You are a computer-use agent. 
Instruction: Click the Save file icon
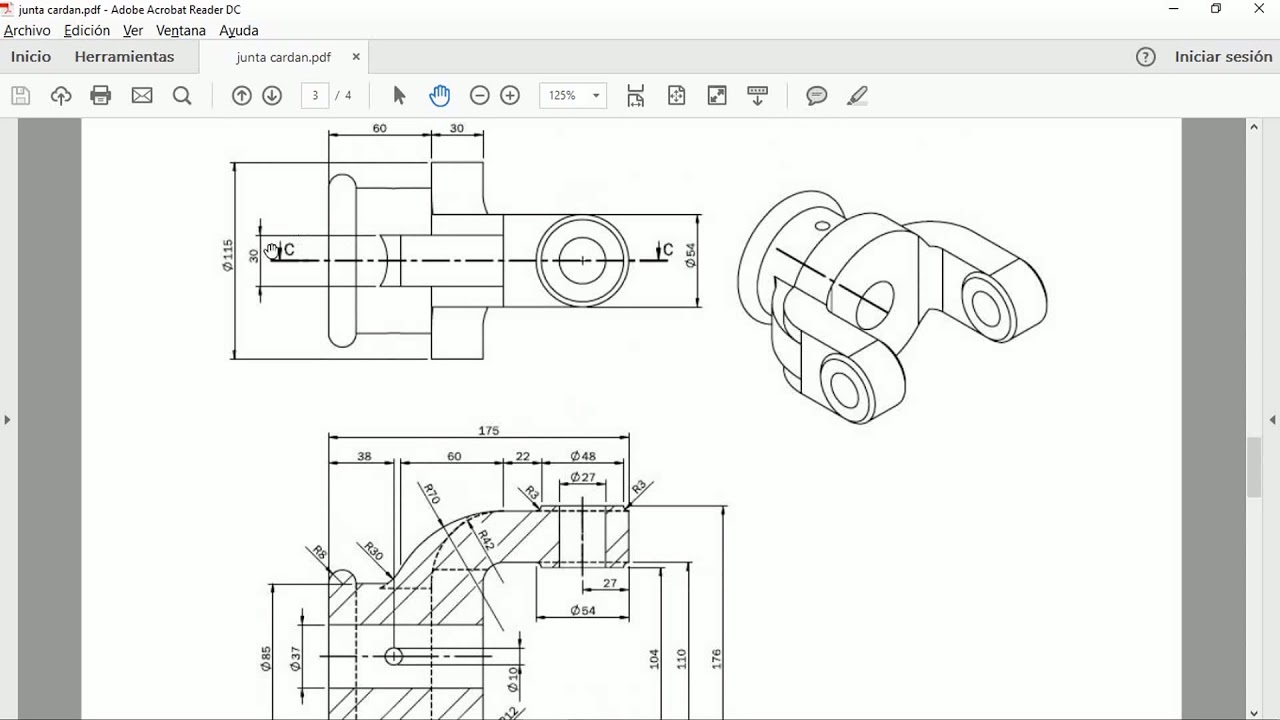coord(21,96)
